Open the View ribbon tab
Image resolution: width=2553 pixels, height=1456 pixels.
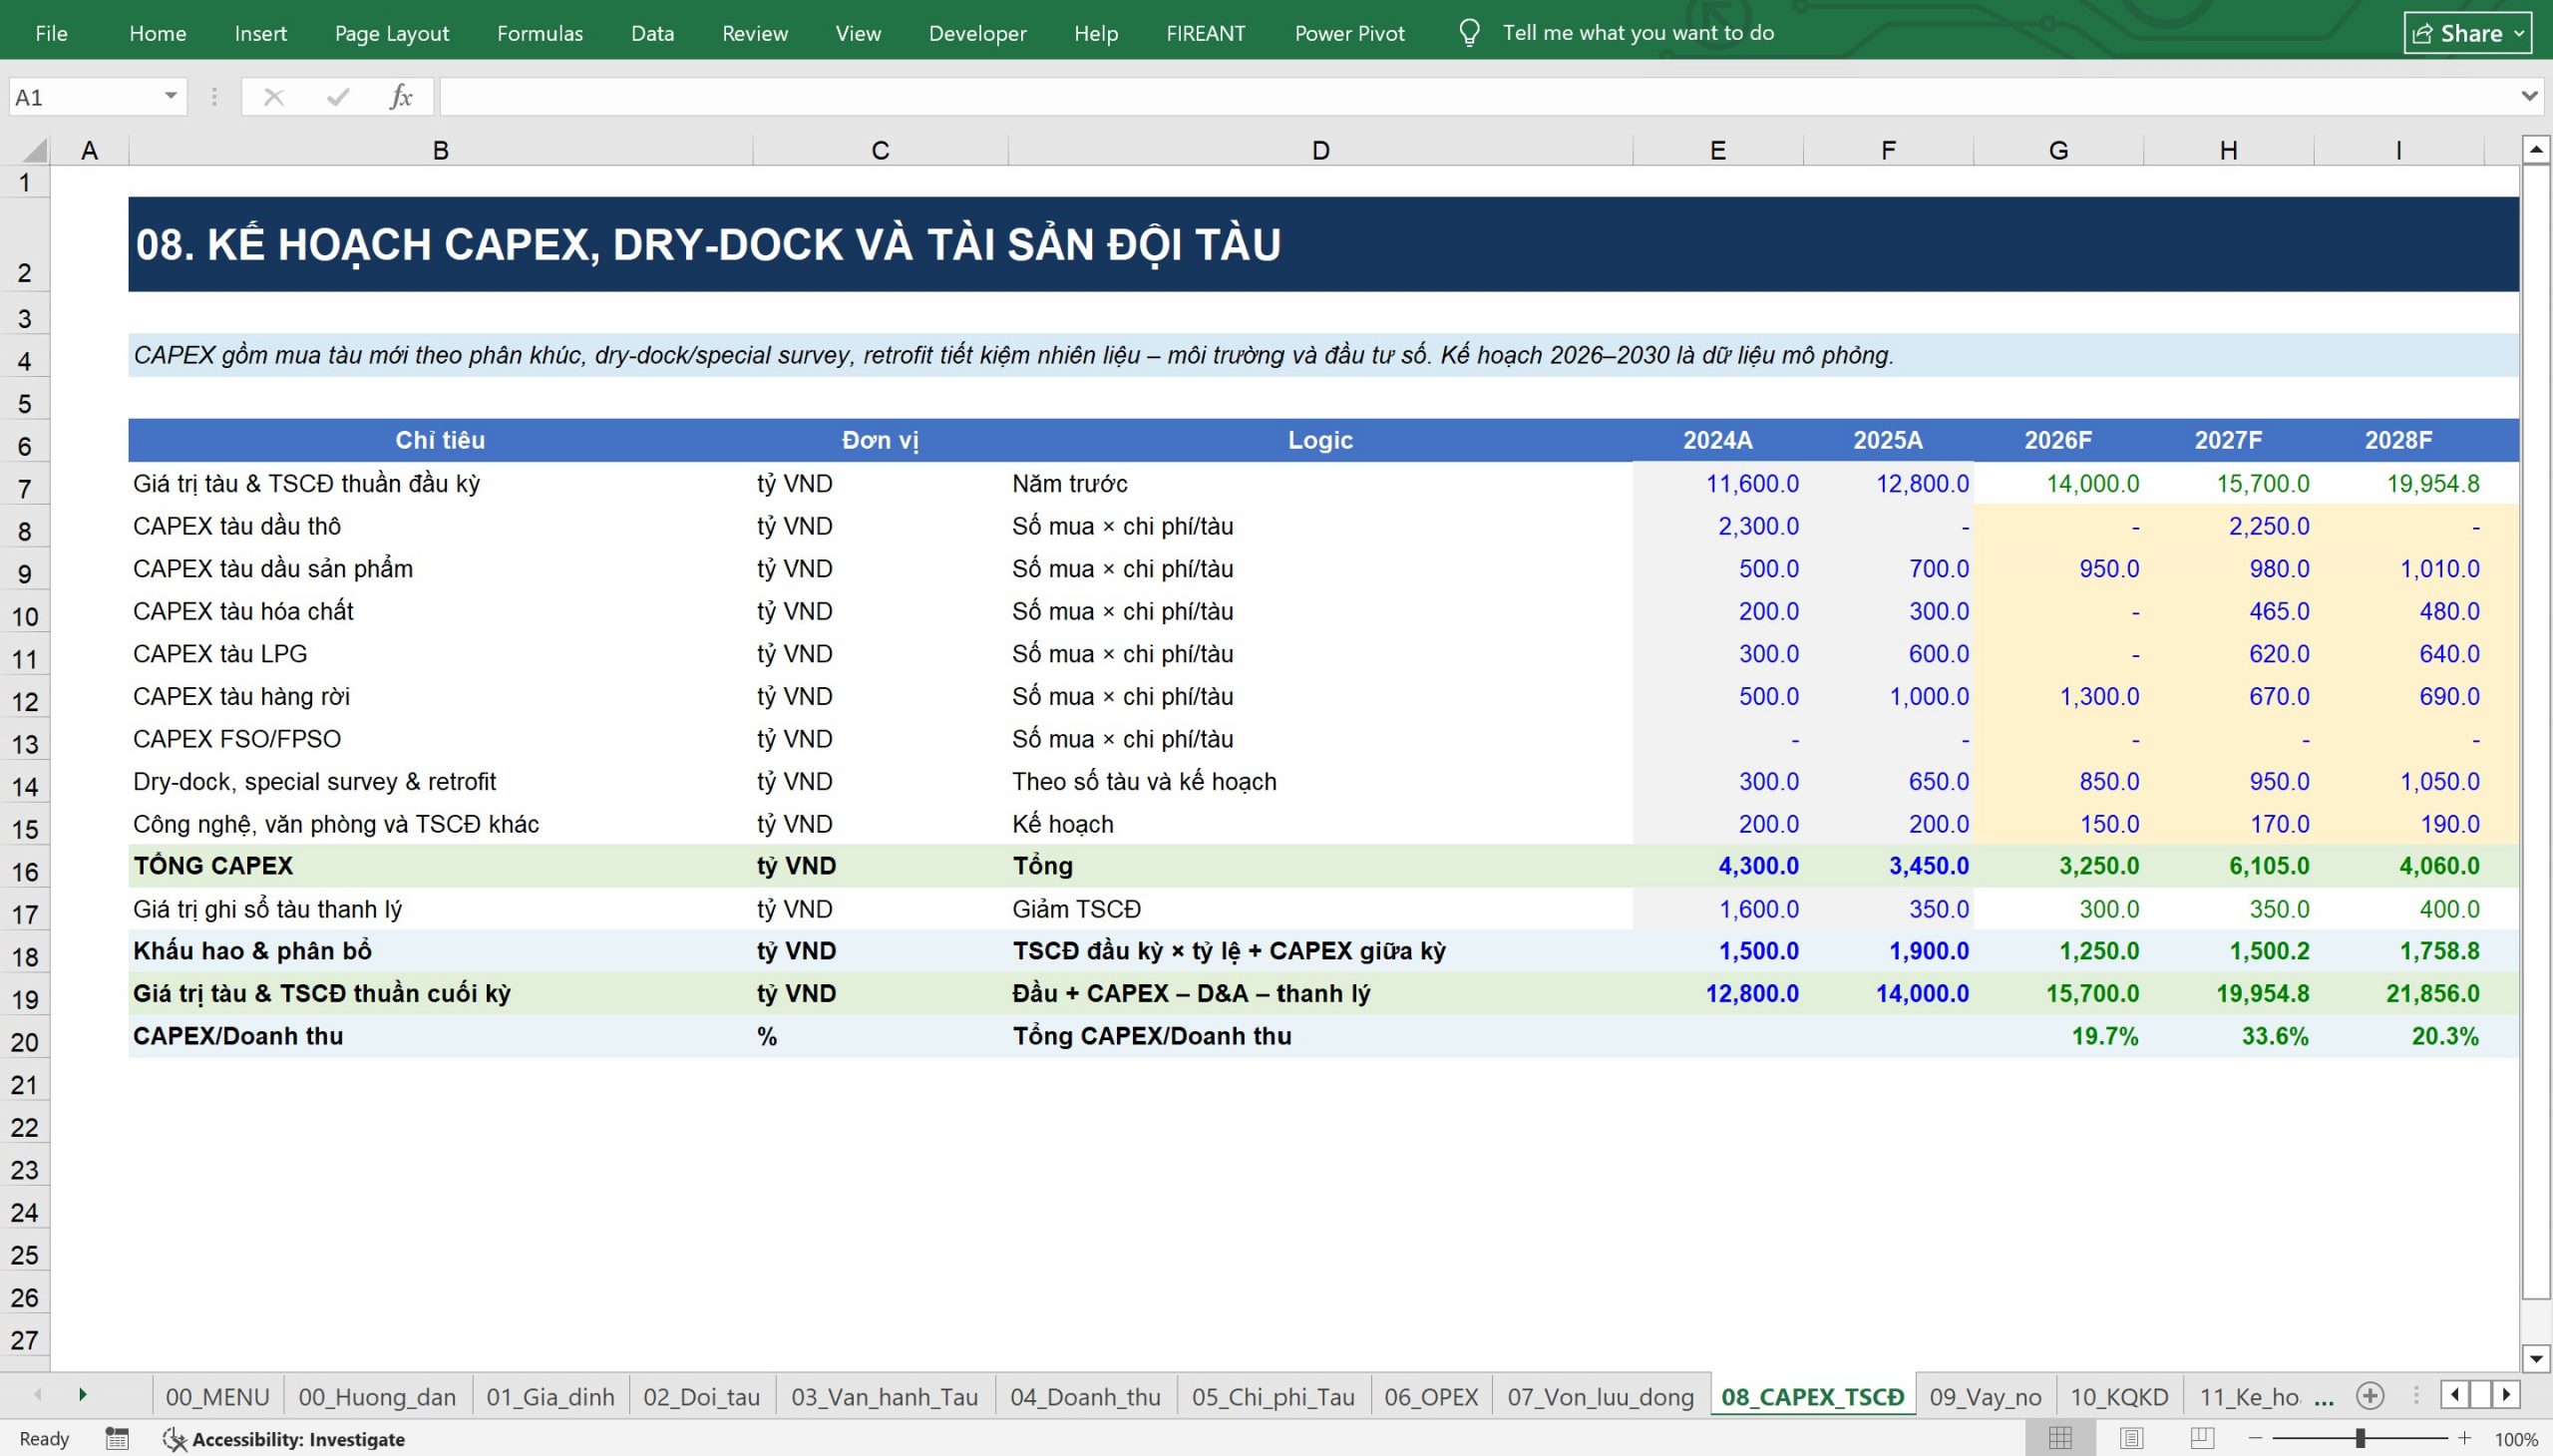(x=858, y=33)
